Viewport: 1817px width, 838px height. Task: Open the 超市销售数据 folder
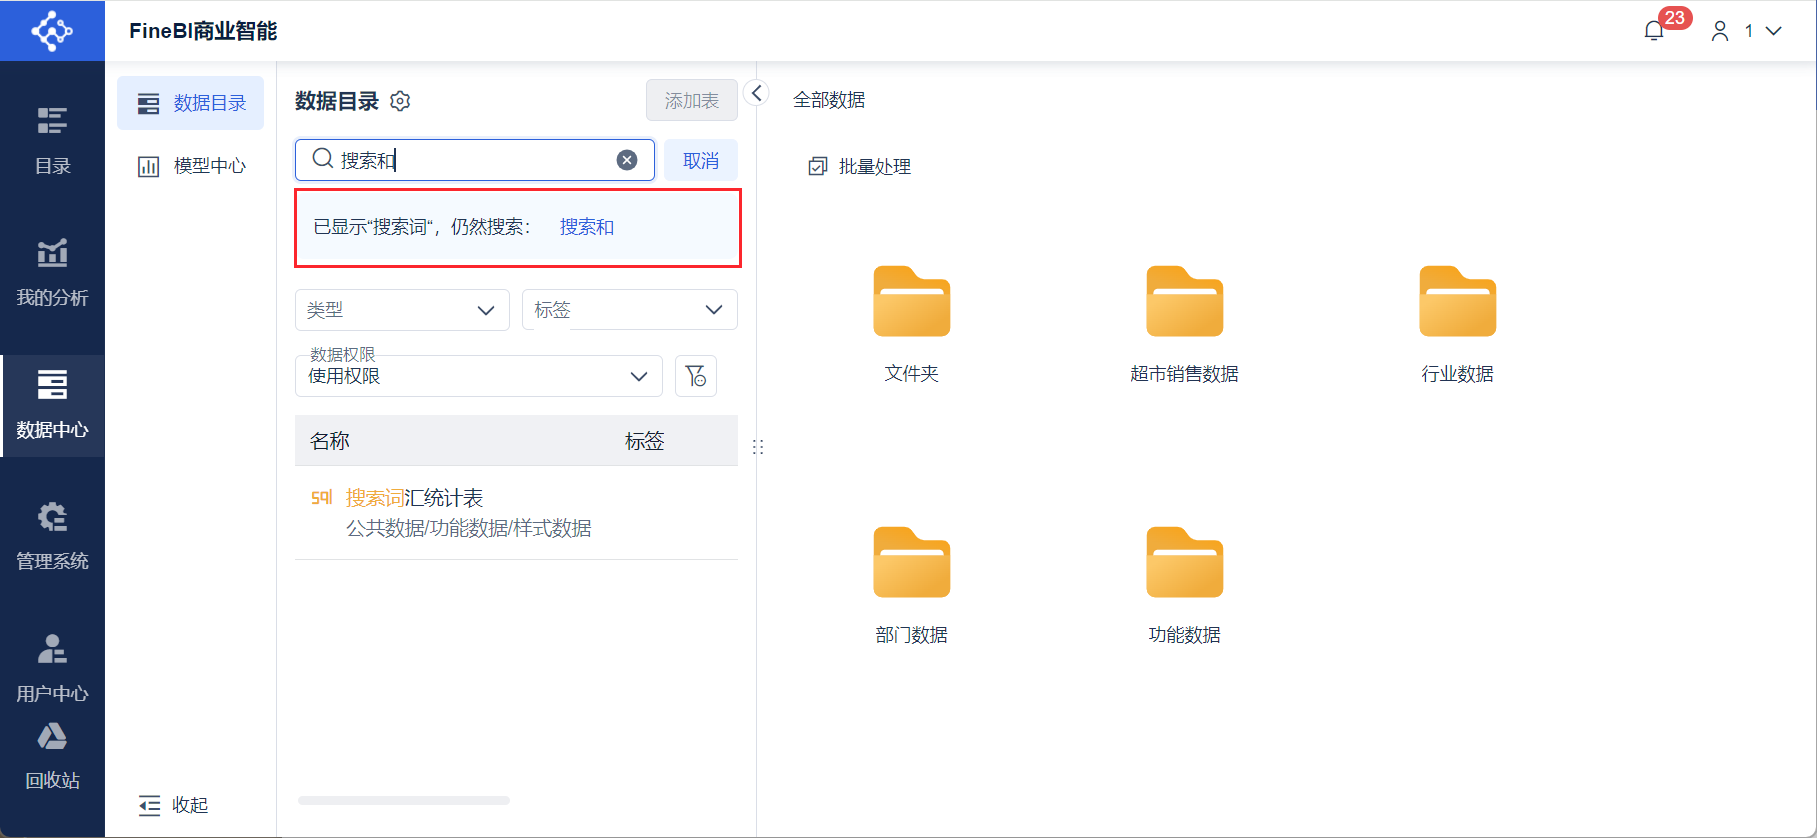coord(1185,324)
